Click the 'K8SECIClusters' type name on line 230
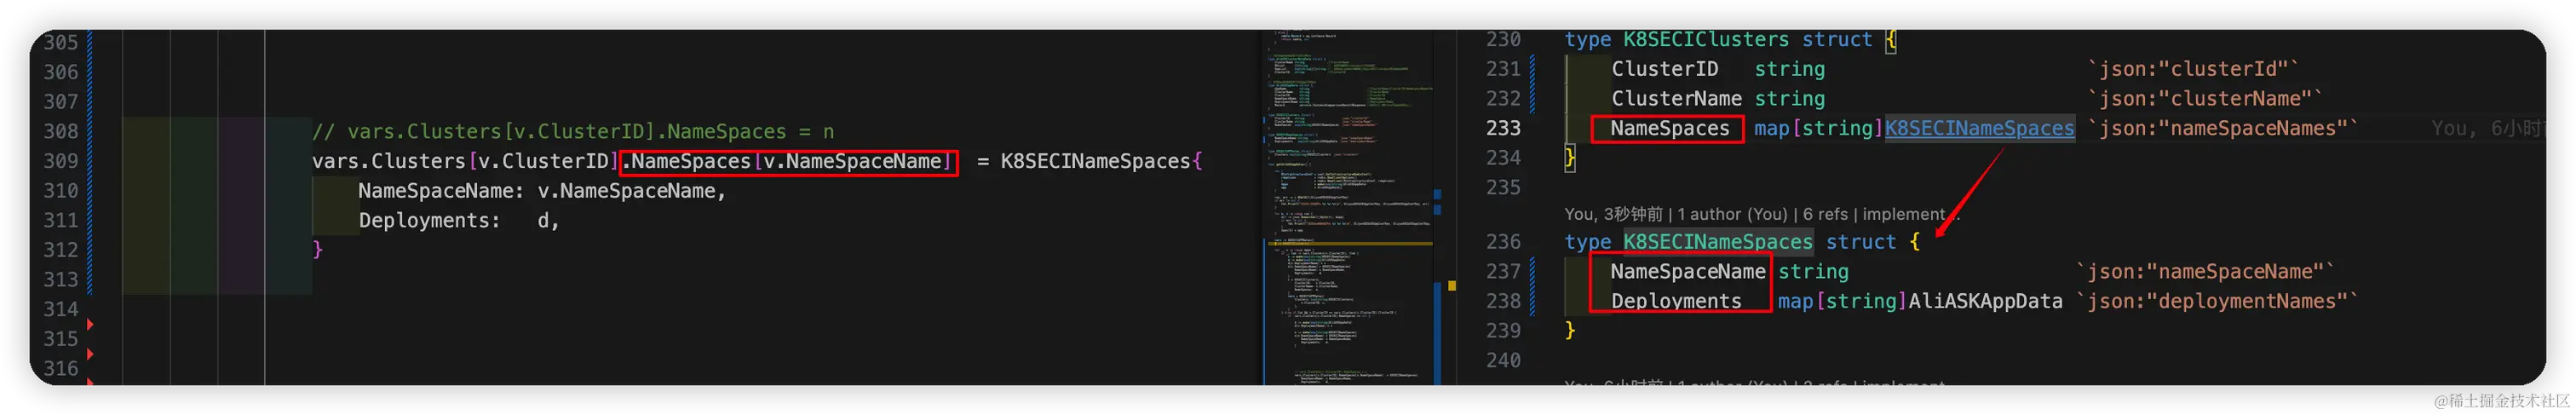 1706,39
